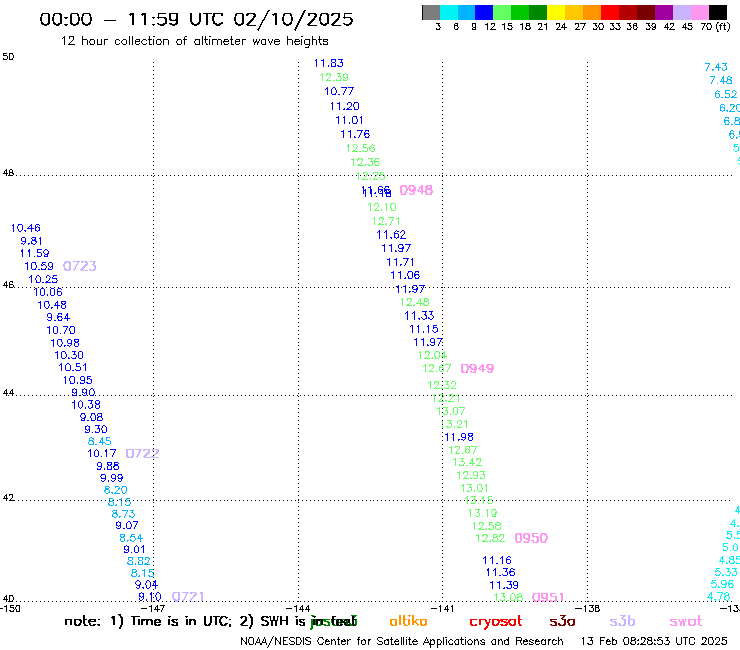740x650 pixels.
Task: Click the 'altika' satellite label
Action: 408,621
